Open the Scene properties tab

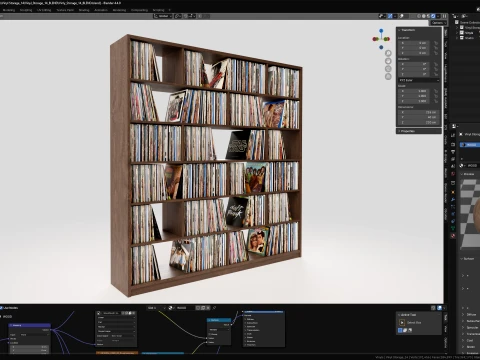coord(453,166)
